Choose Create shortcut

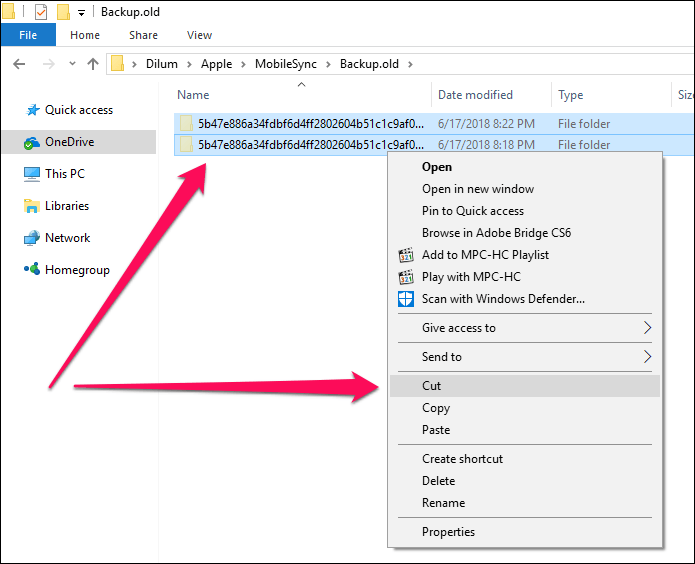click(x=525, y=459)
